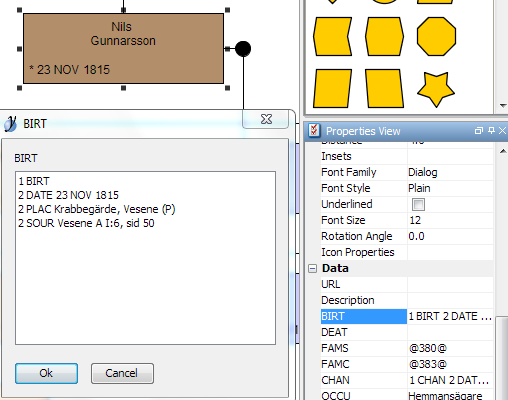
Task: Select the Font Size property label
Action: coord(343,220)
